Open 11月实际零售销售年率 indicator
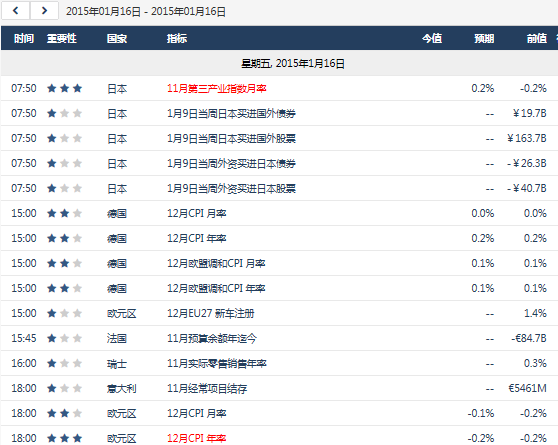558x445 pixels. [x=217, y=363]
